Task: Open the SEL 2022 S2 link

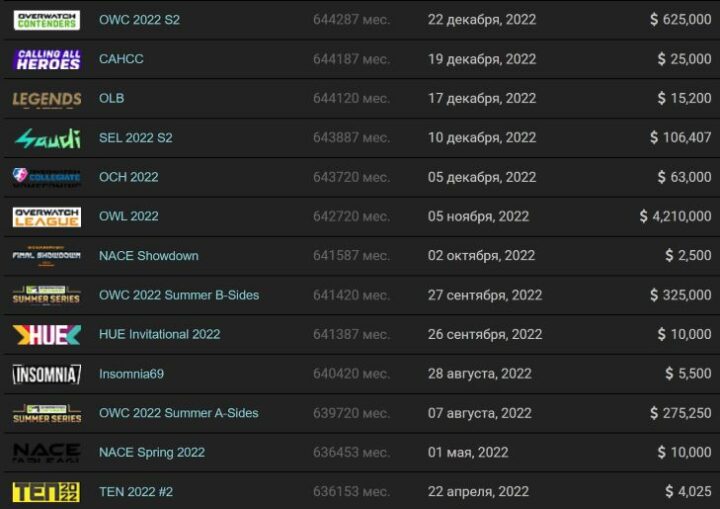Action: [135, 138]
